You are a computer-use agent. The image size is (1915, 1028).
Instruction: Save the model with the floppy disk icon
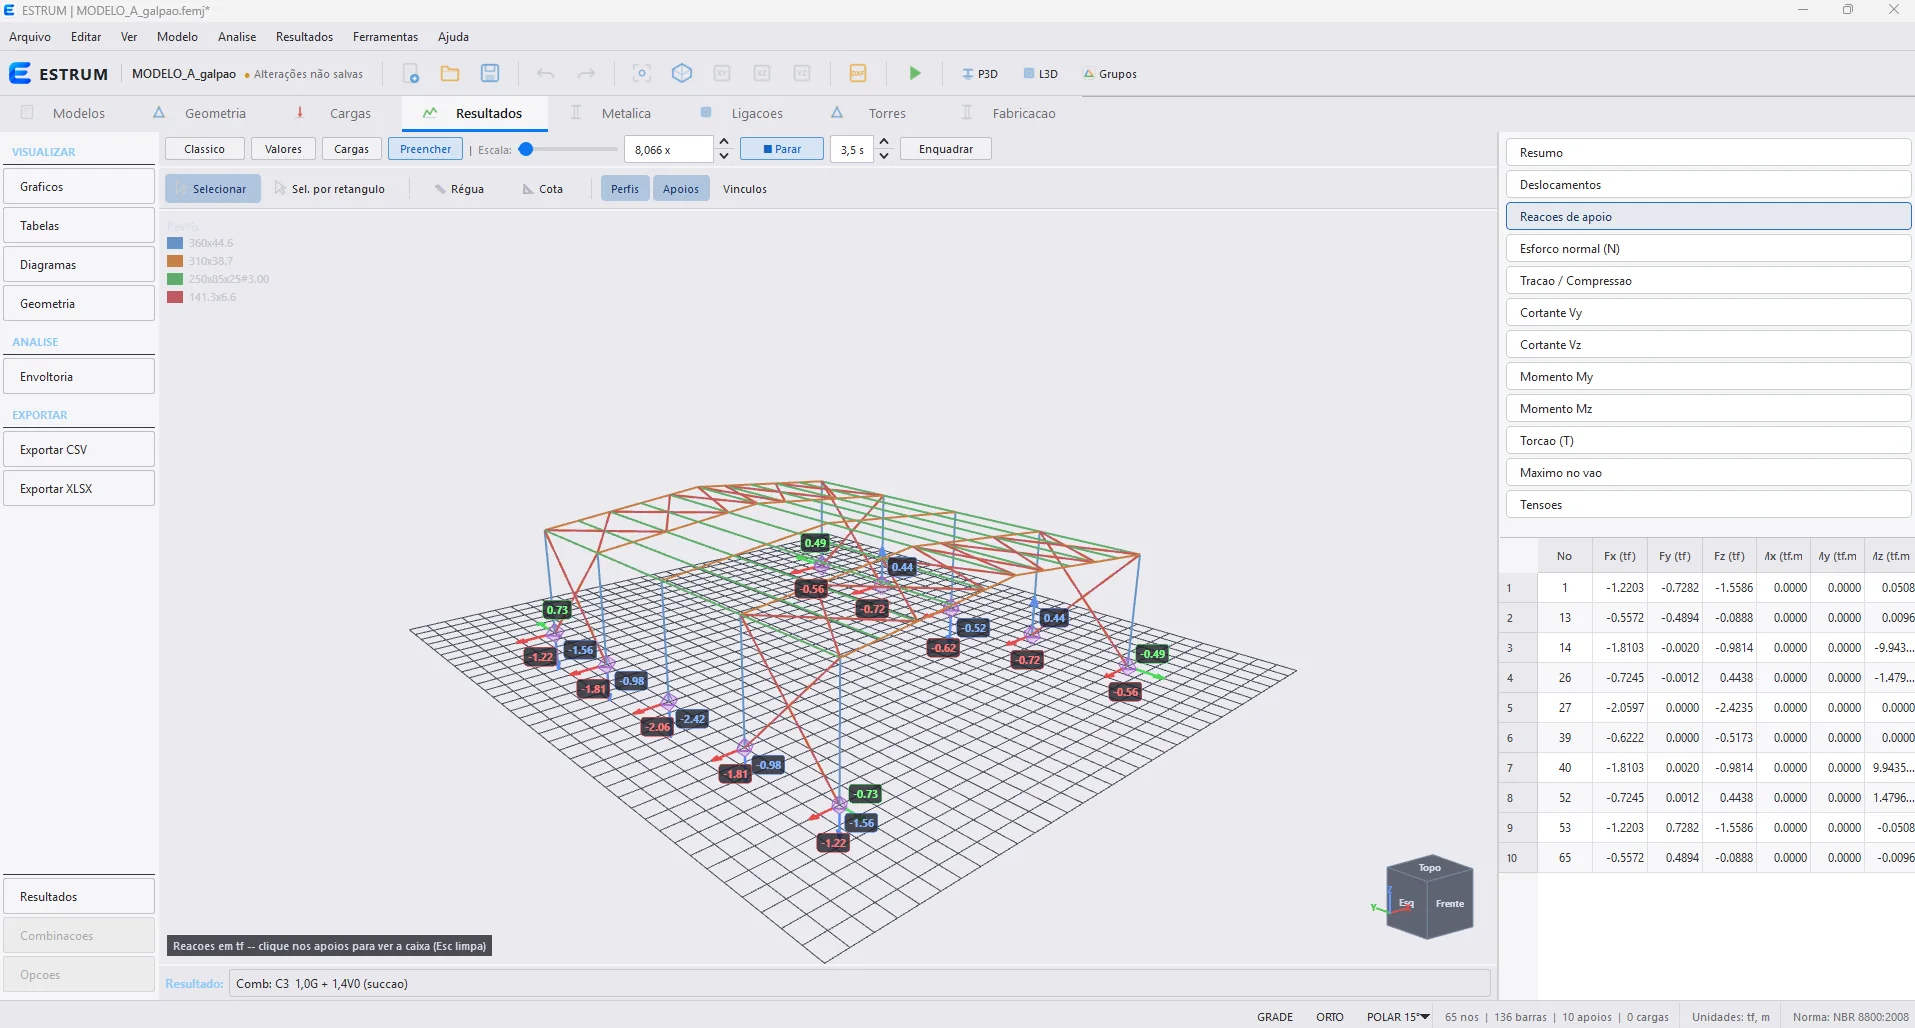click(490, 73)
